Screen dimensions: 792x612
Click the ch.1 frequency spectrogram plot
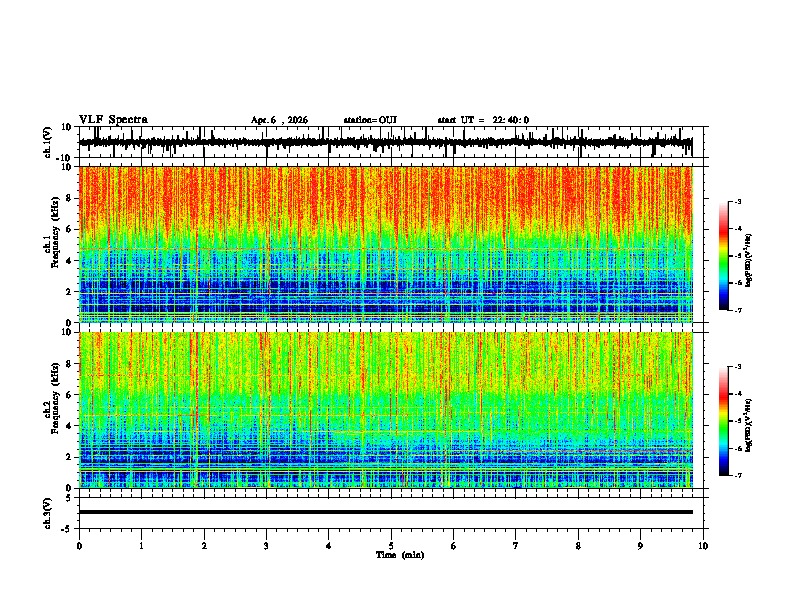tap(391, 244)
